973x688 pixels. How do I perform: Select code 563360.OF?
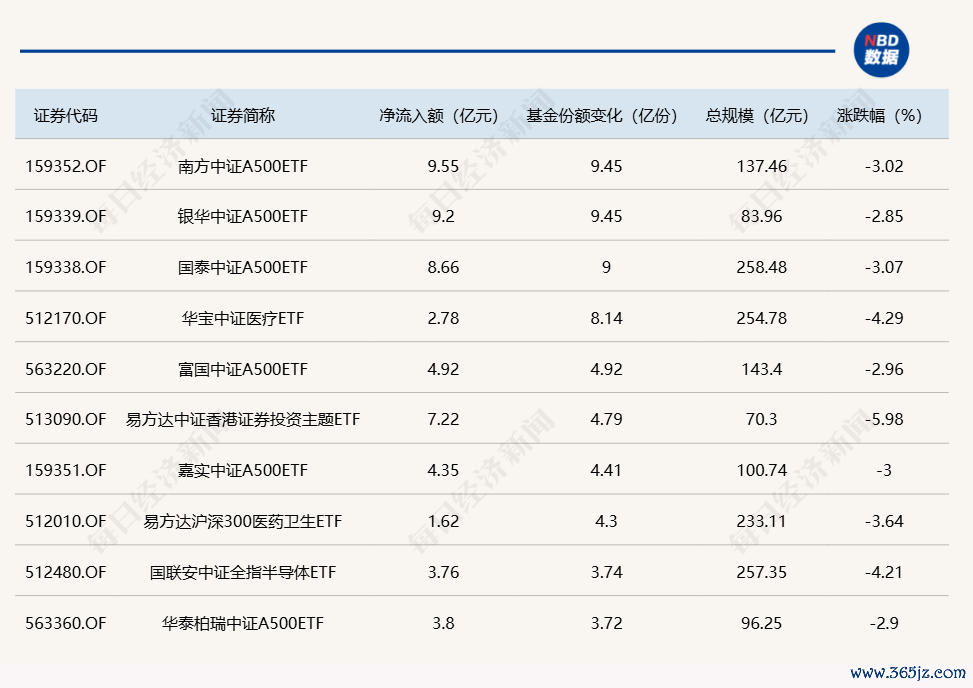coord(66,623)
